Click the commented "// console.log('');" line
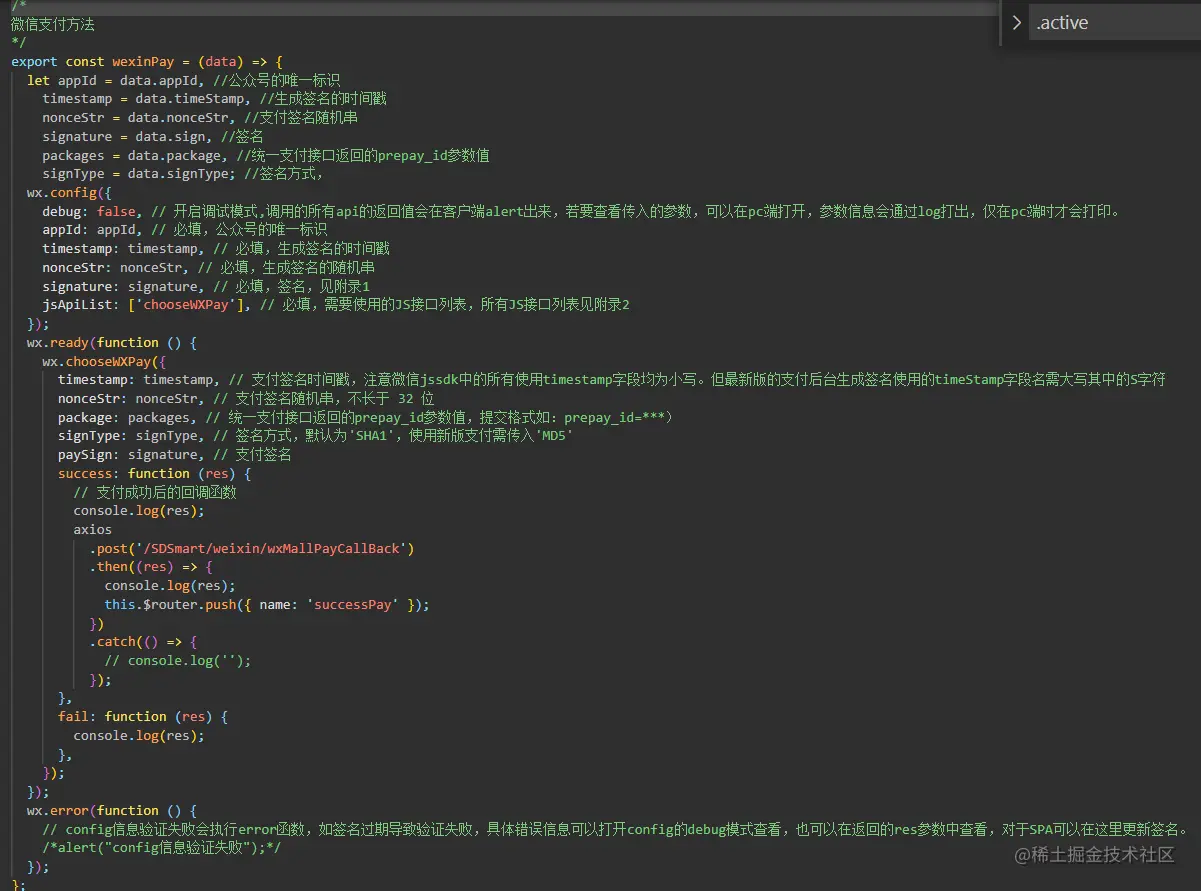Screen dimensions: 1201x891 pyautogui.click(x=178, y=661)
